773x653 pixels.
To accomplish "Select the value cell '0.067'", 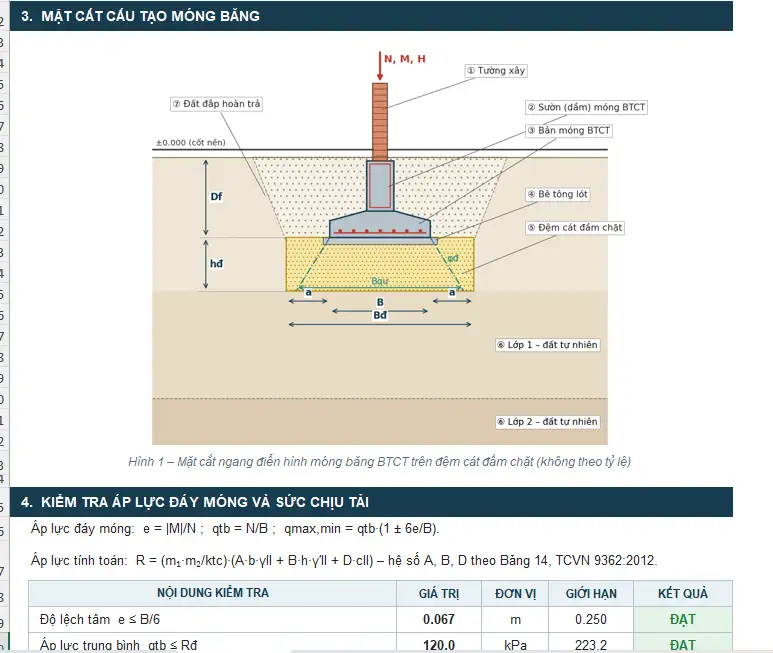I will 439,619.
